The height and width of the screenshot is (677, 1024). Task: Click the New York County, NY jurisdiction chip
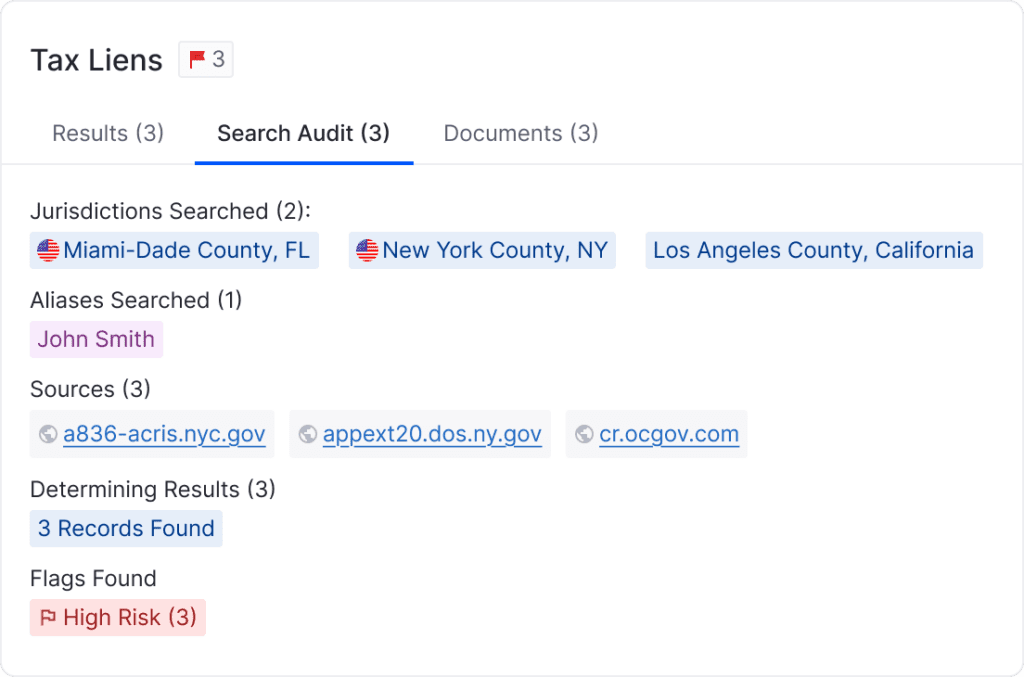(482, 250)
